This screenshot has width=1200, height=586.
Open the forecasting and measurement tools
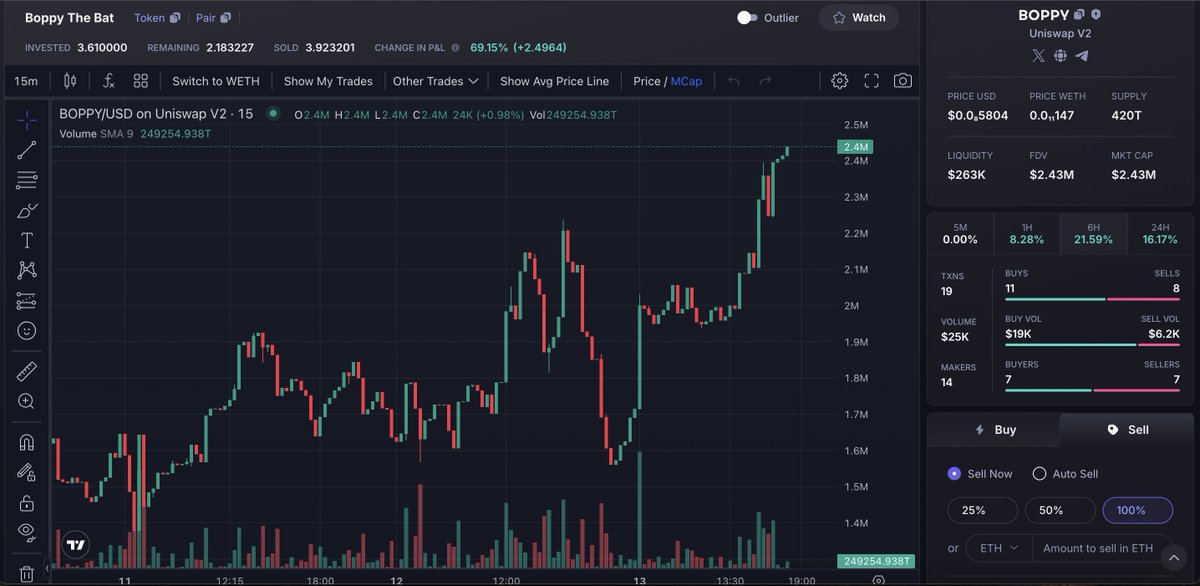[27, 301]
